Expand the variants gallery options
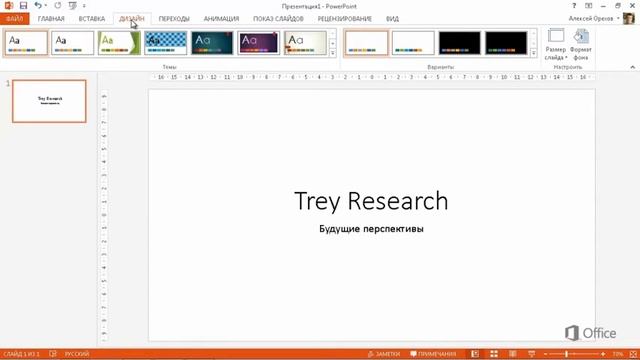Screen dimensions: 640x360 point(533,53)
